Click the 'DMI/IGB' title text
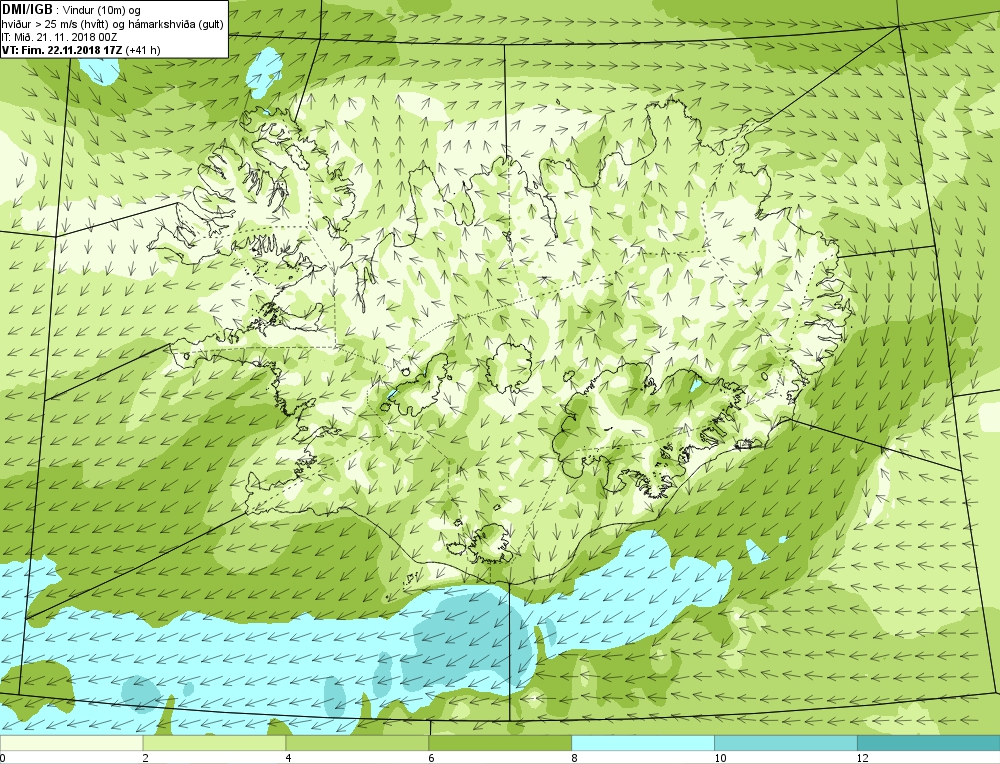This screenshot has height=764, width=1000. [27, 10]
